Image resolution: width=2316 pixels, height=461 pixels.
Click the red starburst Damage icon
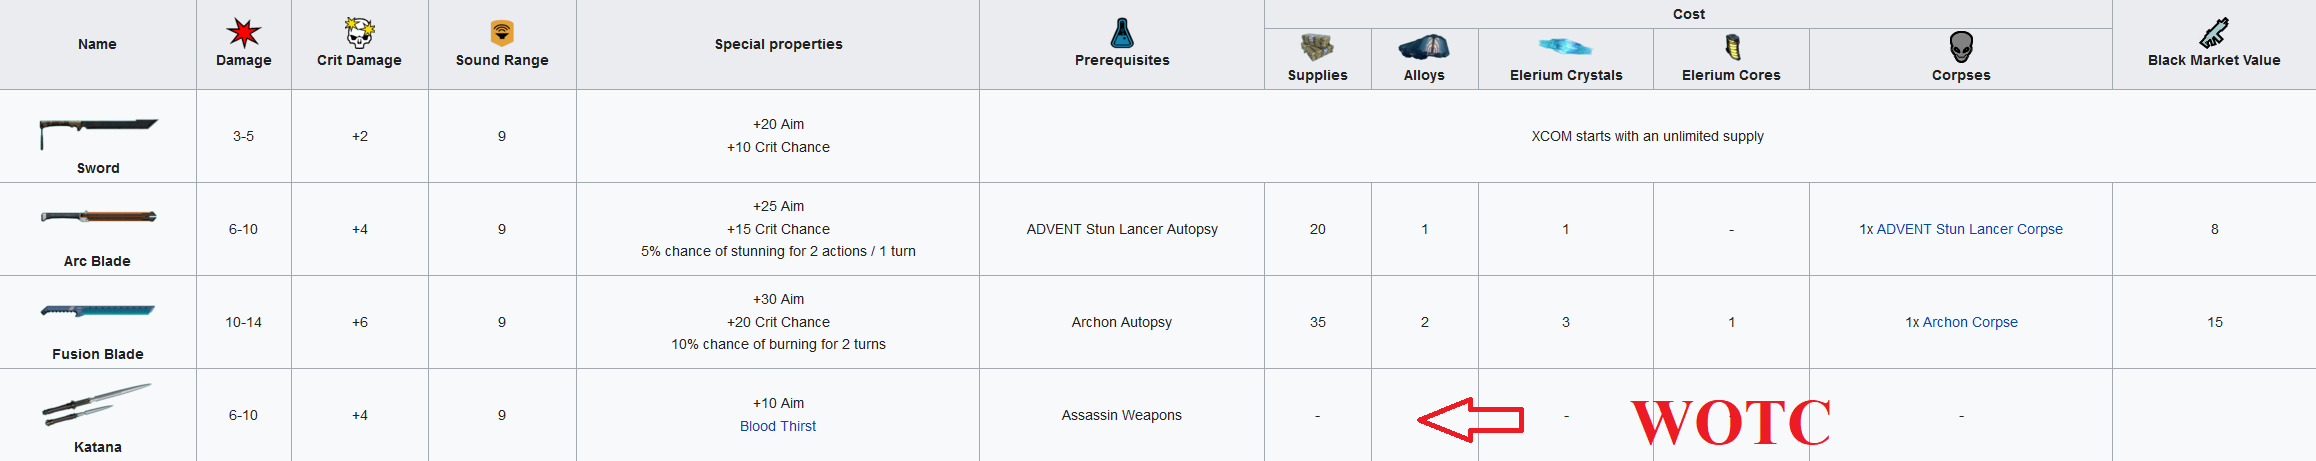(x=243, y=33)
